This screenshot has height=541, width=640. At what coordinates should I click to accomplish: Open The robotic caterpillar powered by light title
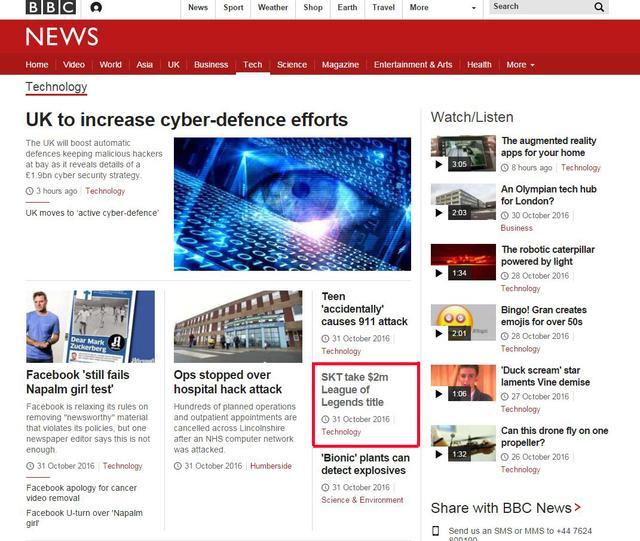click(548, 255)
